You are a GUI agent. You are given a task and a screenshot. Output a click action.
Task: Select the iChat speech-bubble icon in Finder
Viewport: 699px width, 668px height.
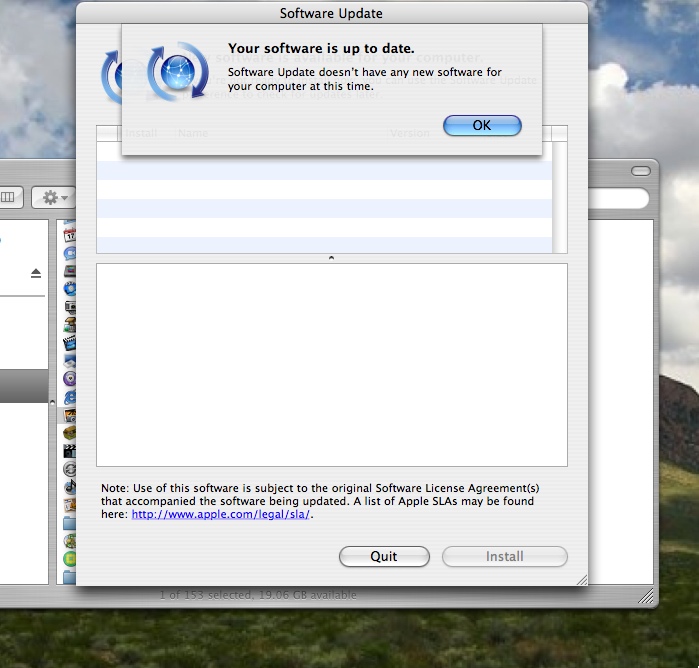(70, 253)
